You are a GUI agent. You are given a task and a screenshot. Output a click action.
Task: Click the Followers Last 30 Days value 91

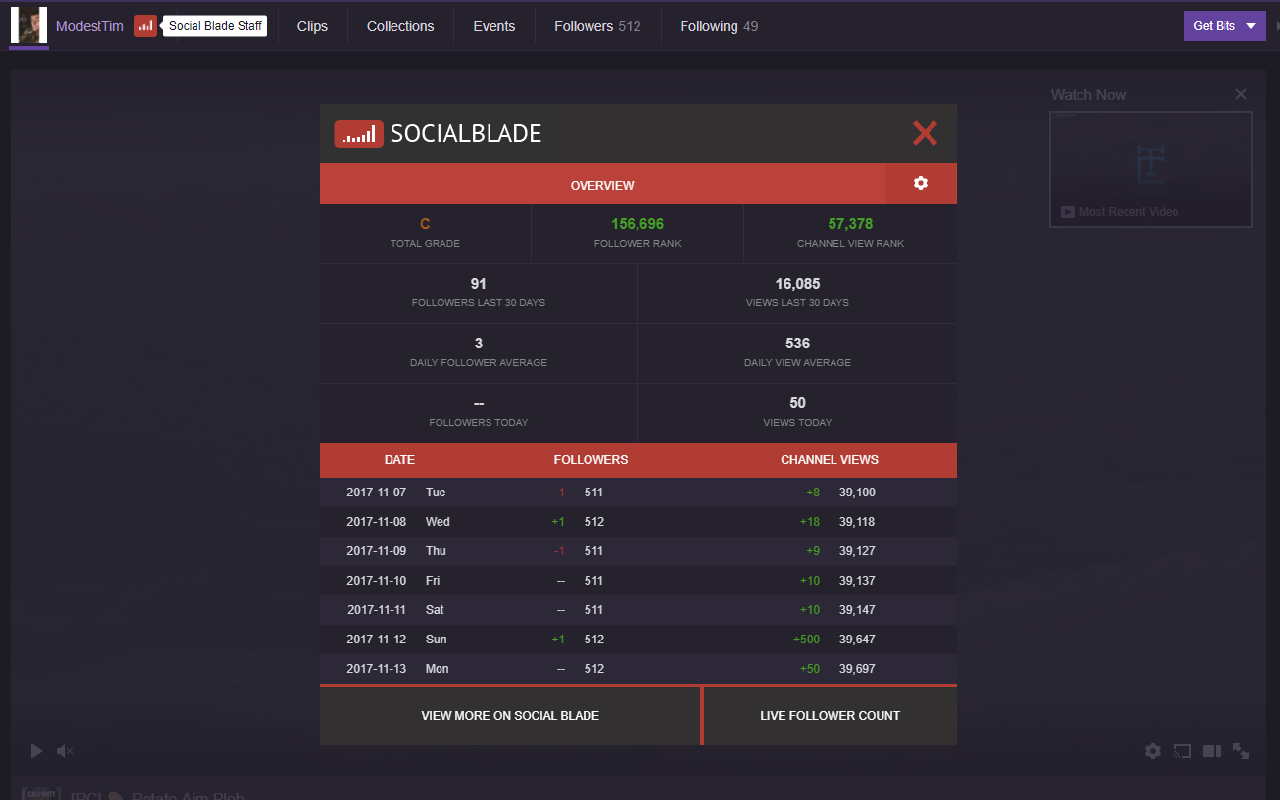coord(478,284)
